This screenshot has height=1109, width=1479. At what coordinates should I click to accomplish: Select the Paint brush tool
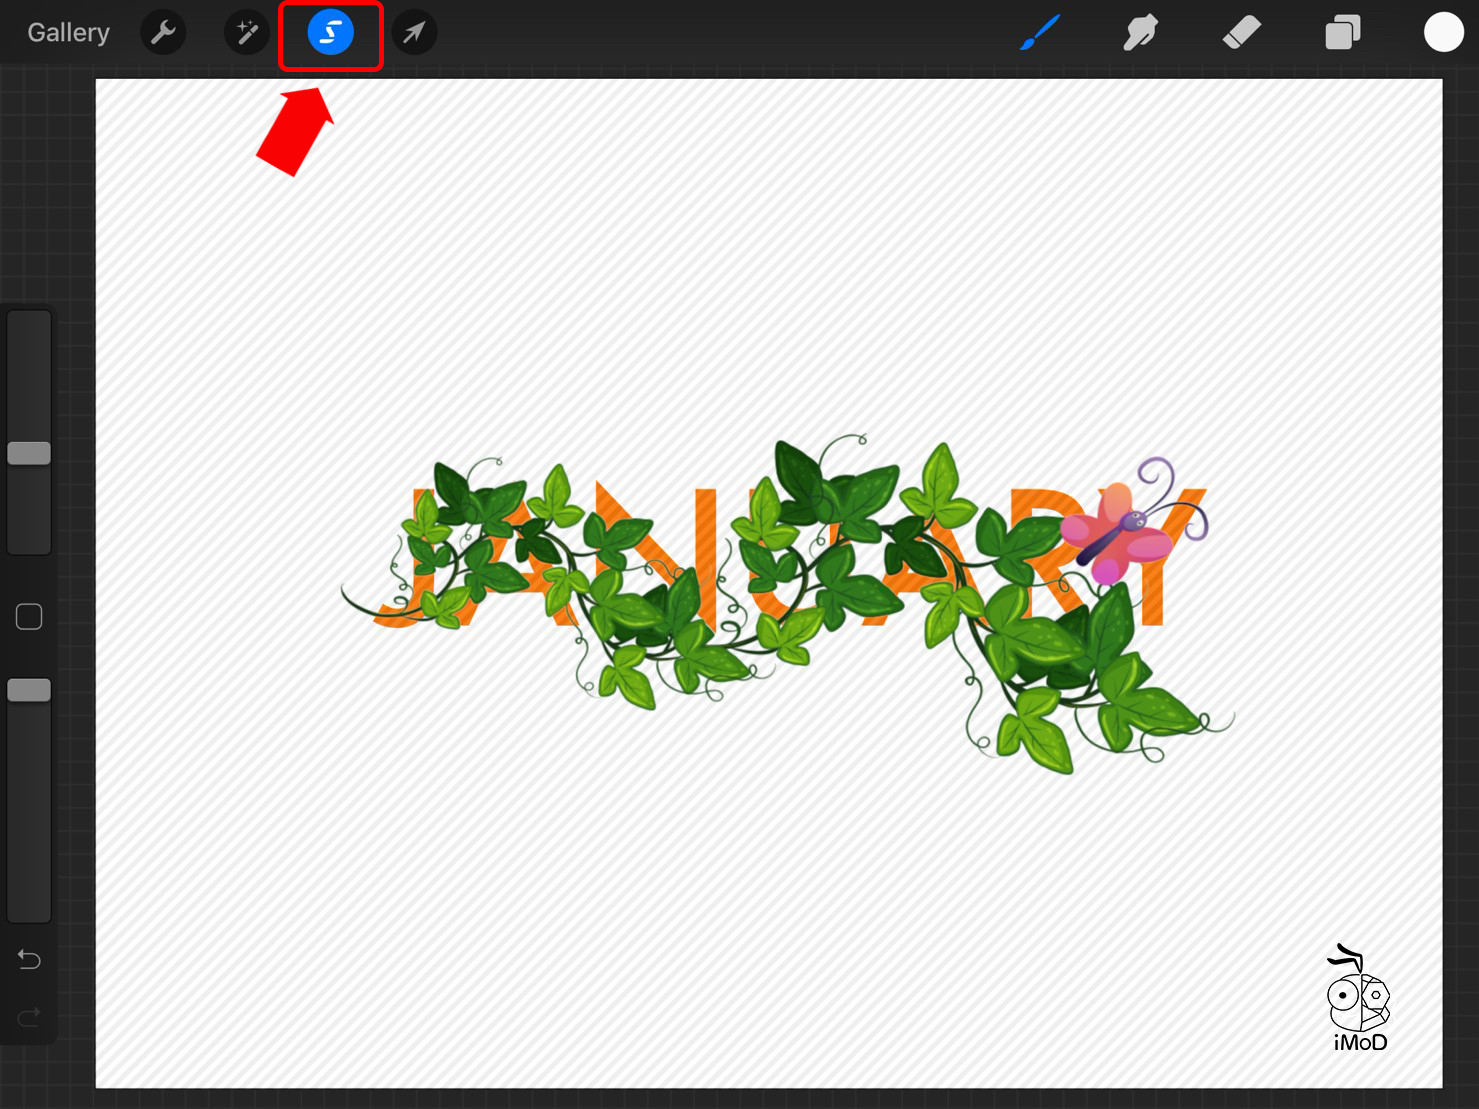click(x=1040, y=33)
